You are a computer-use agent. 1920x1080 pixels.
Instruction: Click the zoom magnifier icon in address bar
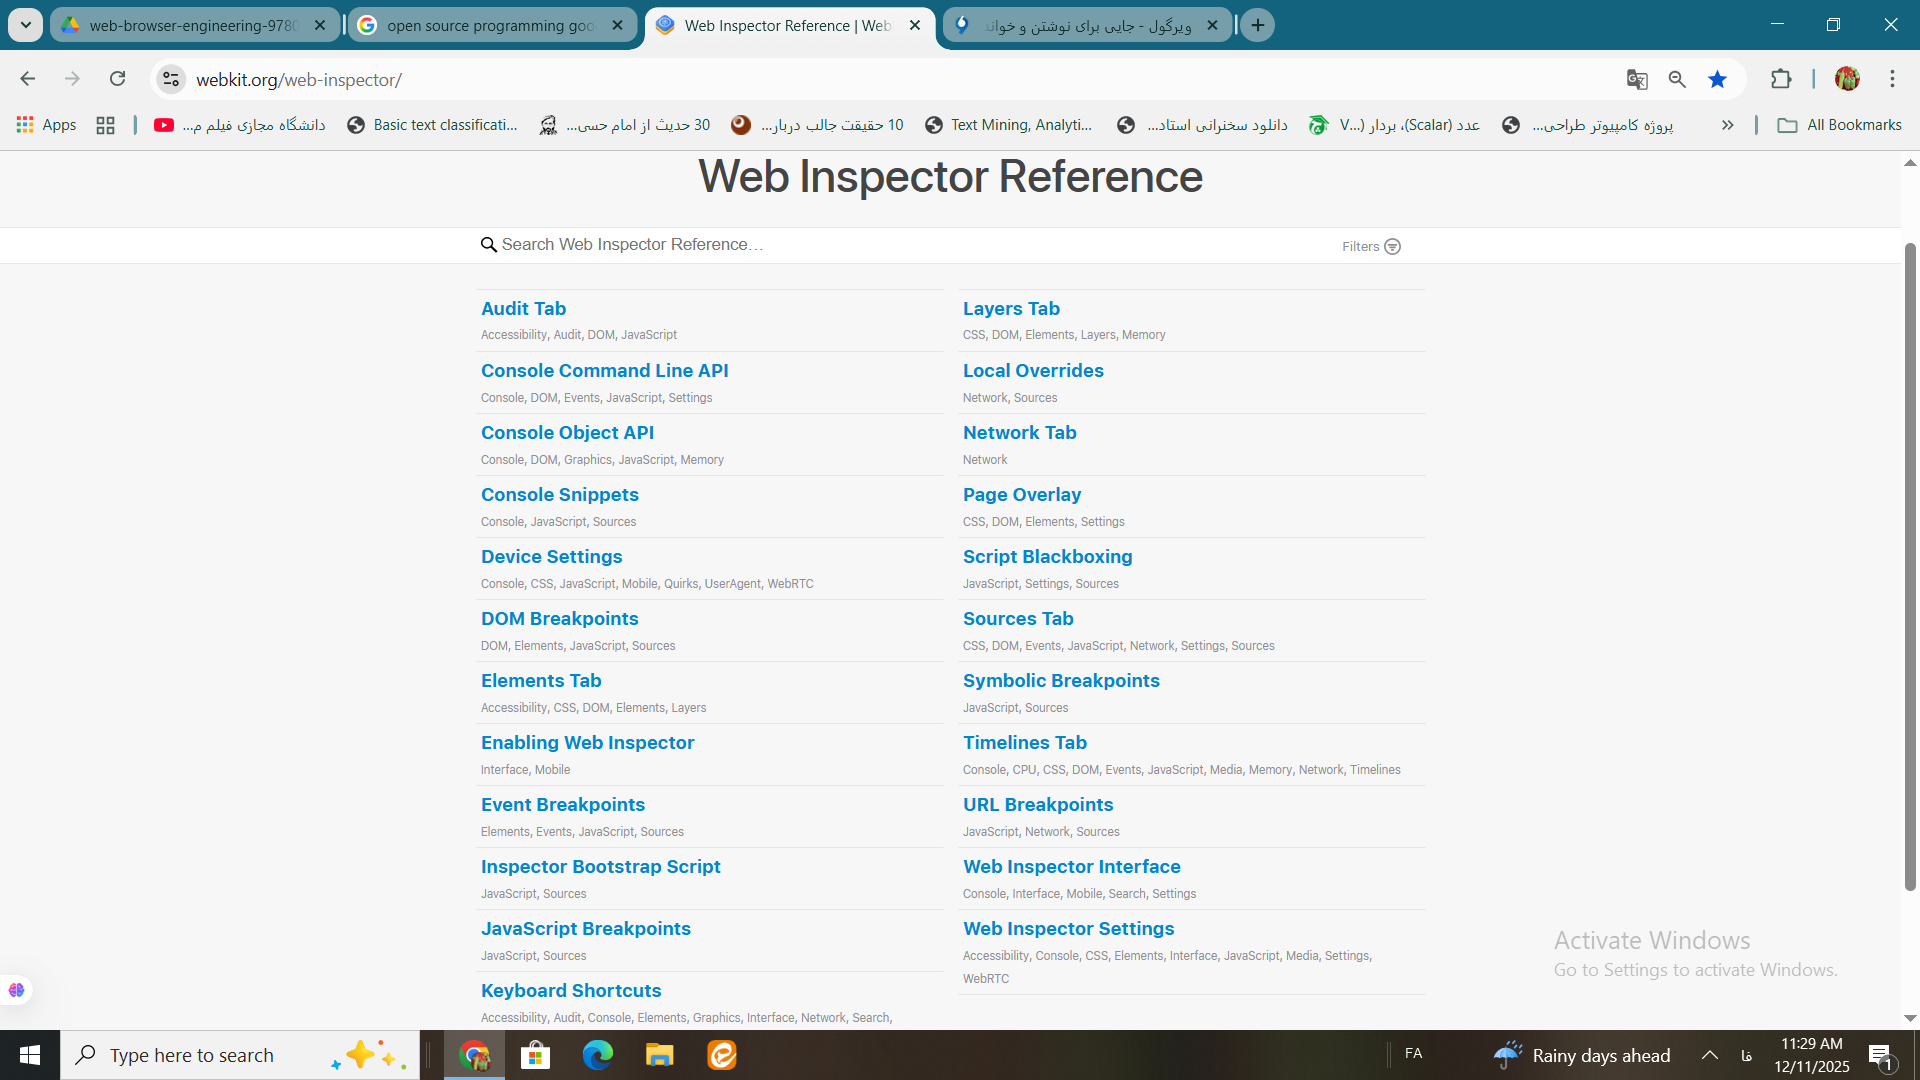(x=1677, y=80)
